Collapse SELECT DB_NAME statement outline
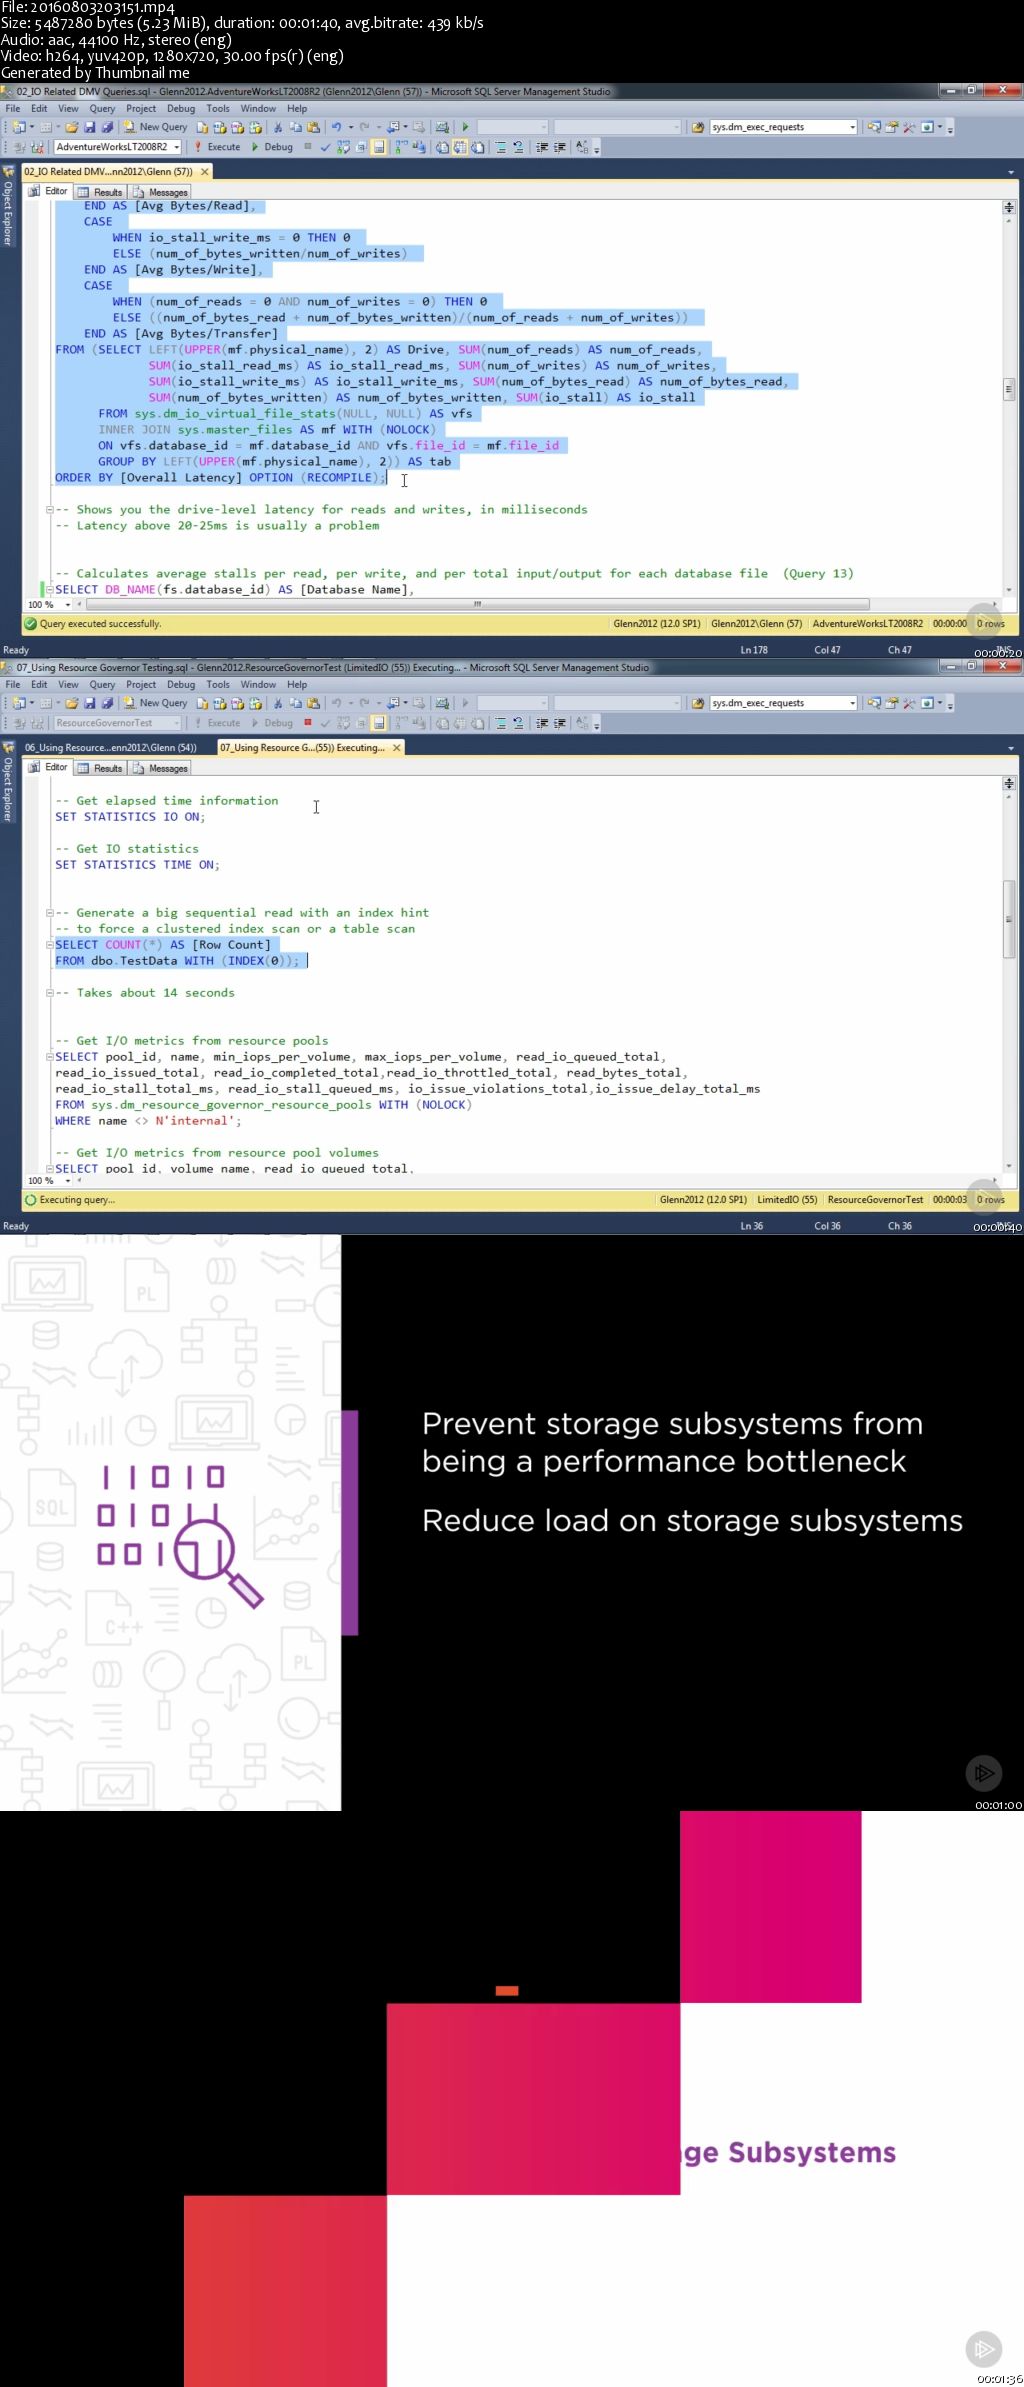 49,590
